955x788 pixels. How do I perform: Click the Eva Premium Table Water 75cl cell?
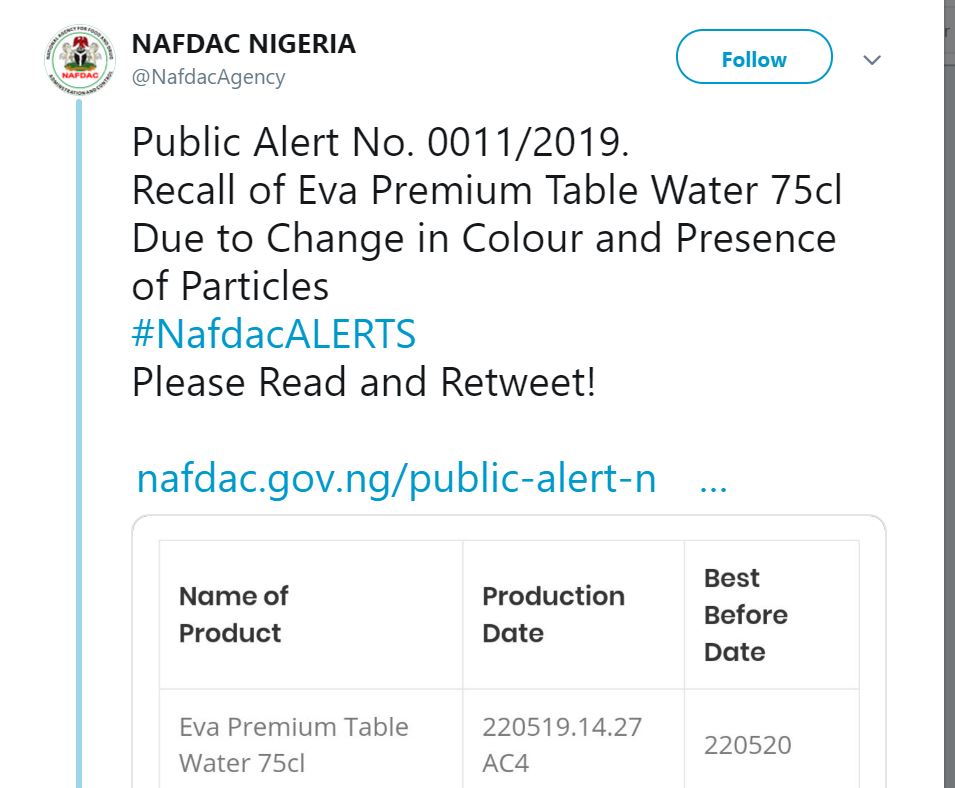311,739
